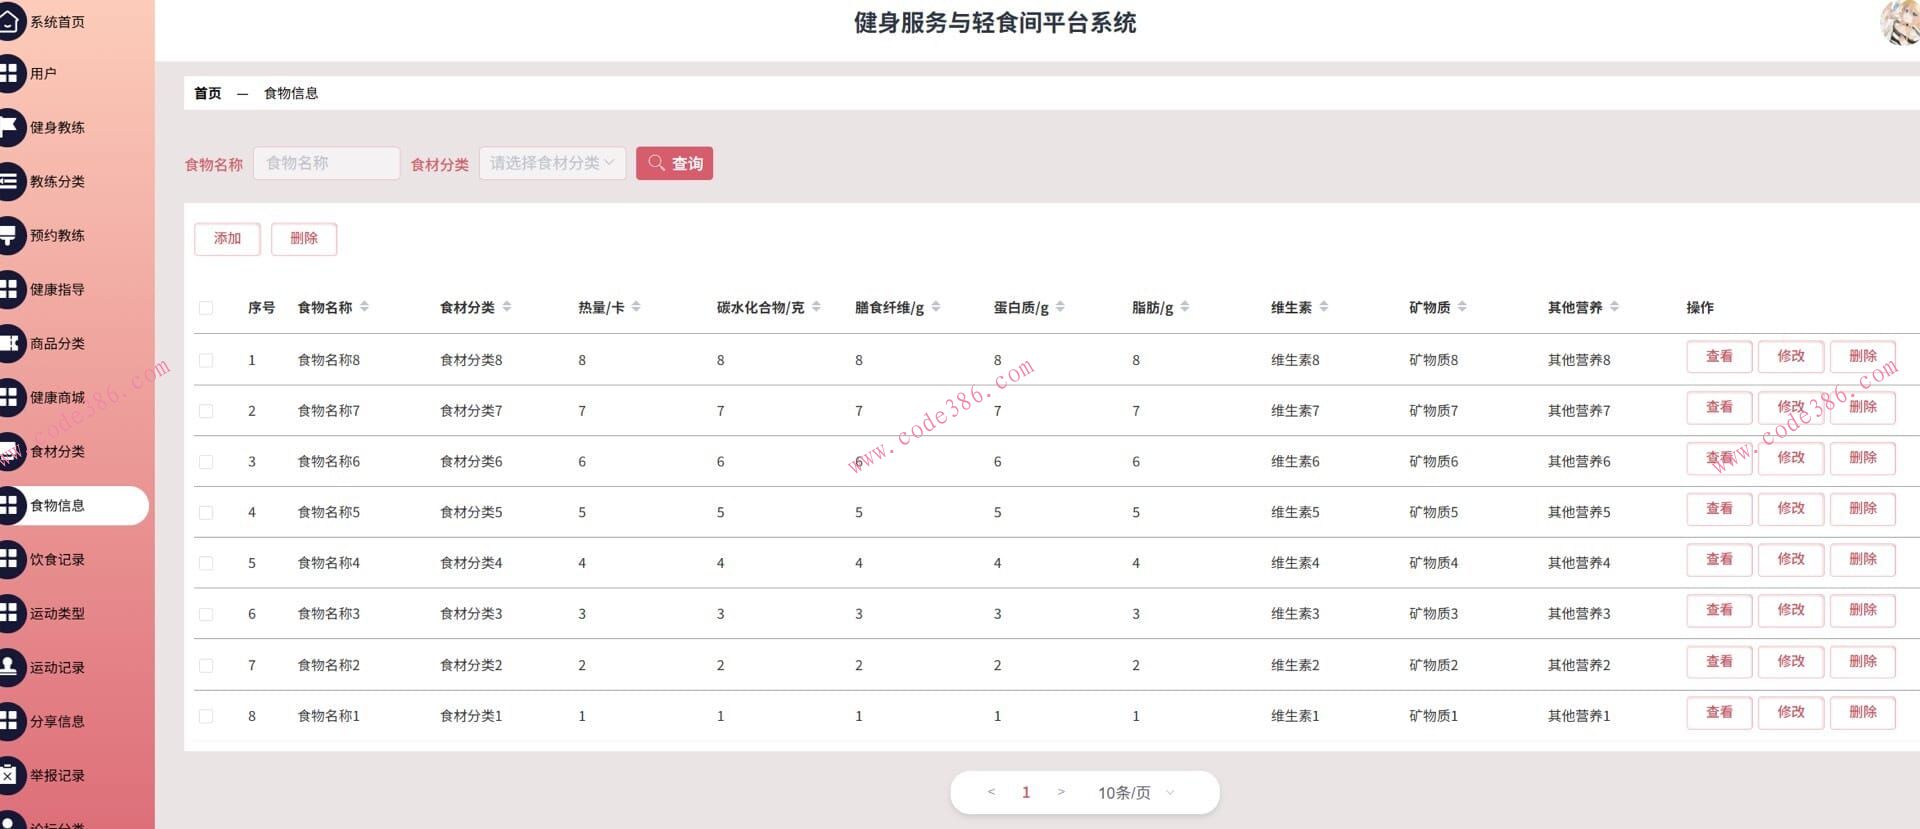The image size is (1920, 829).
Task: Click the 健身教练 flag icon
Action: (8, 127)
